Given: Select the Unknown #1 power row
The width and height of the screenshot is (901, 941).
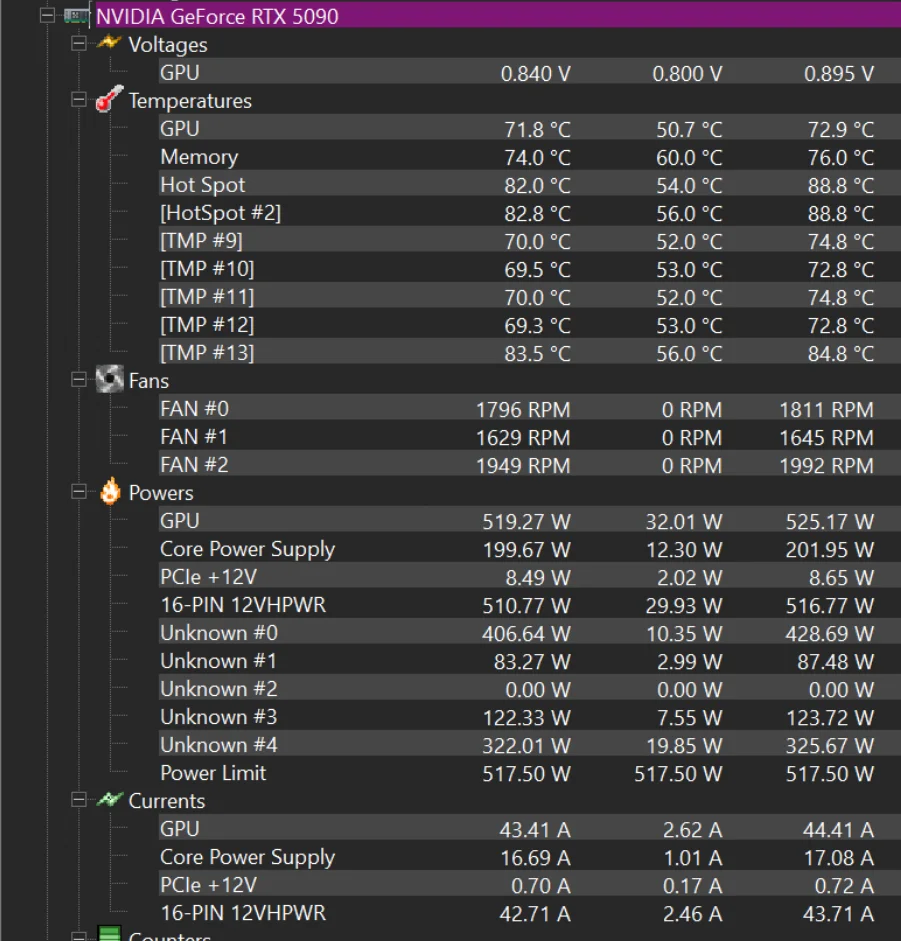Looking at the screenshot, I should [x=529, y=661].
